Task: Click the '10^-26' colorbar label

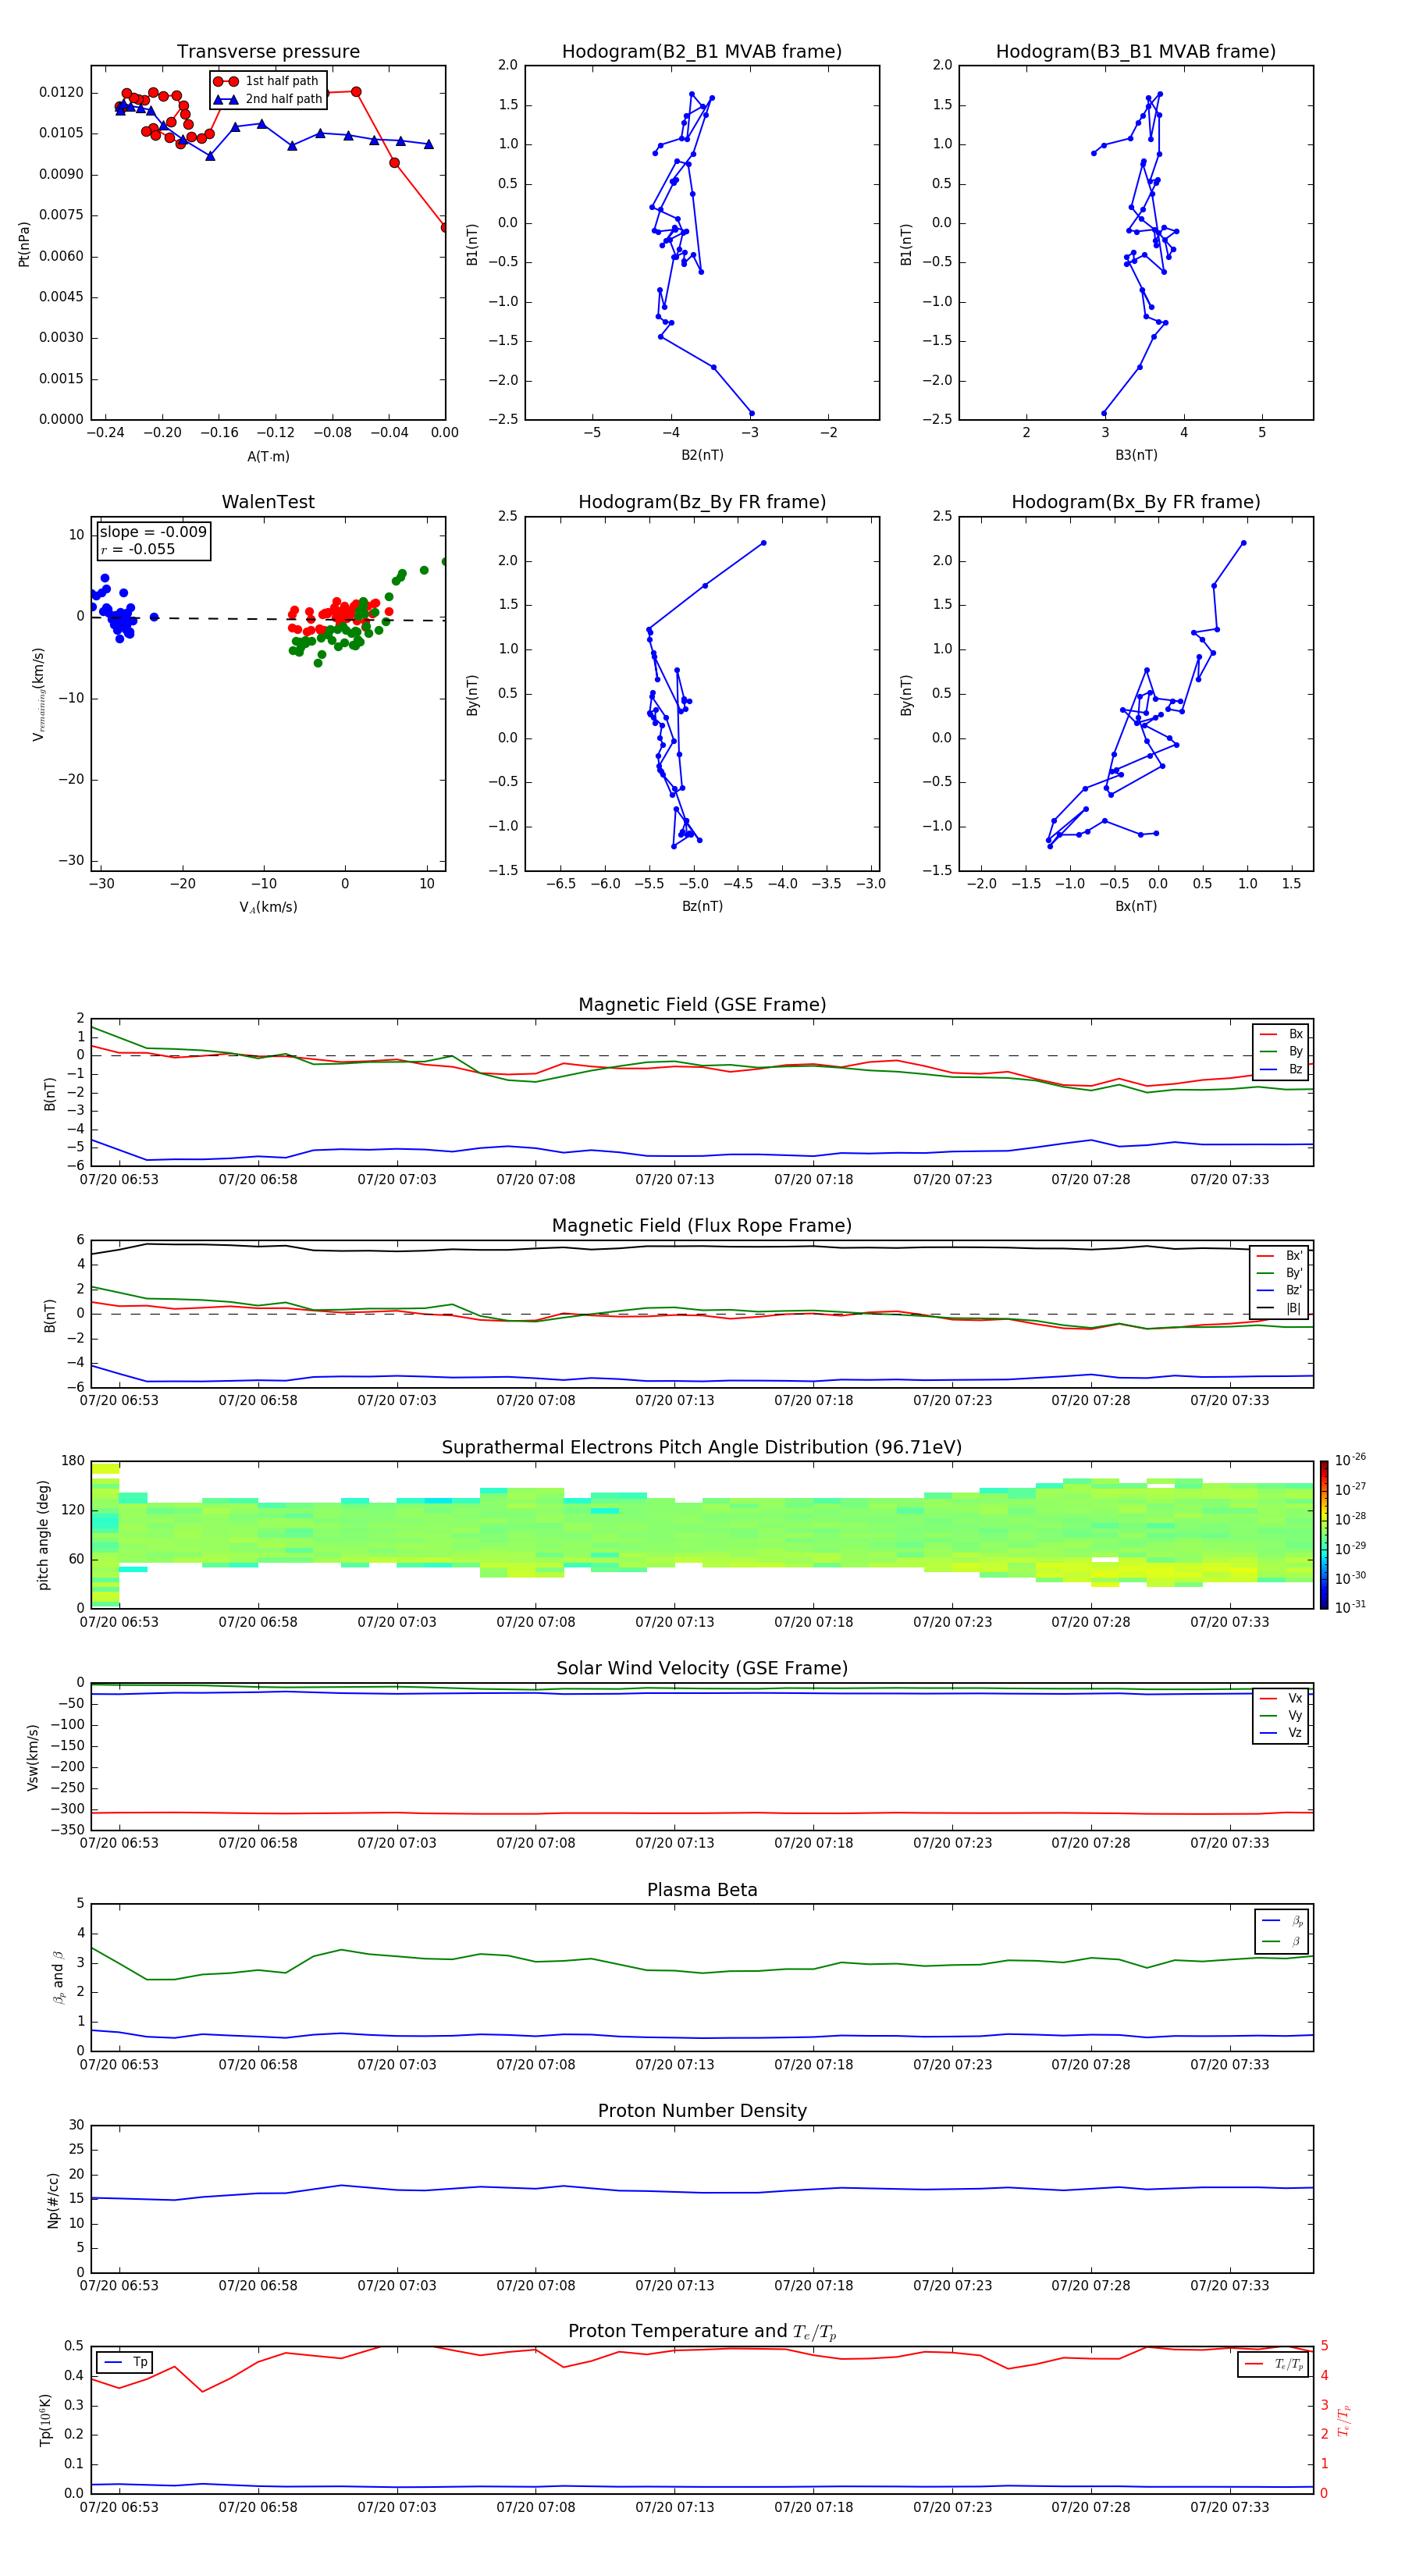Action: click(1350, 1460)
